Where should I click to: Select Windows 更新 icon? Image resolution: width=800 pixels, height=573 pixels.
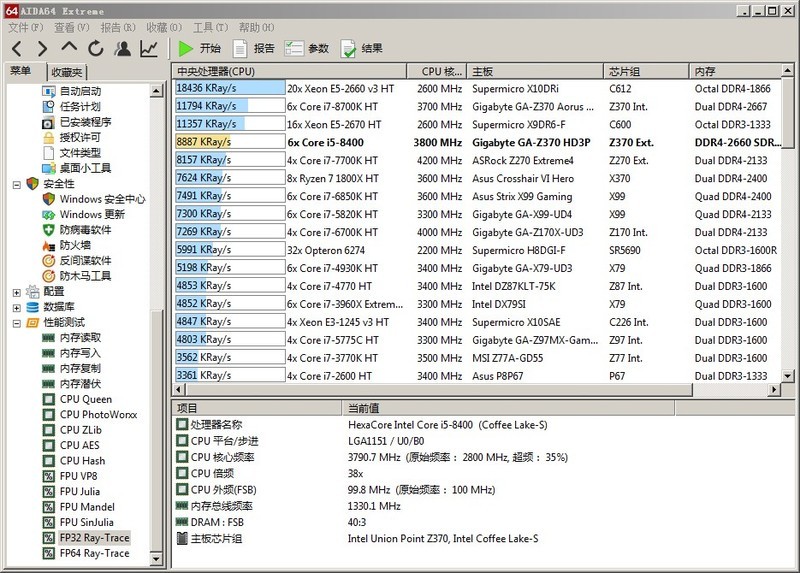click(x=48, y=215)
